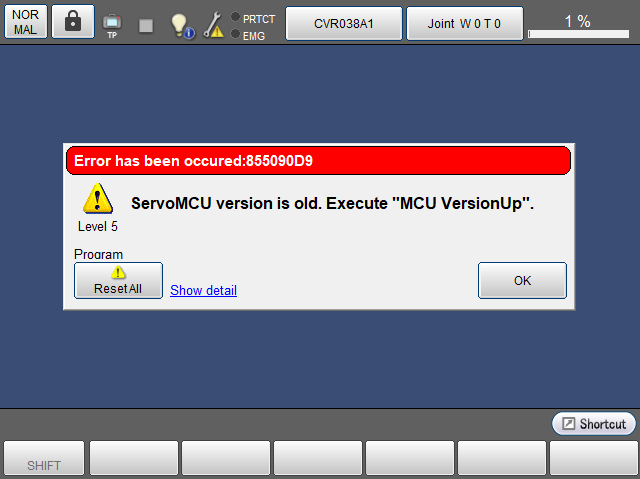Open the CVR038A1 robot selector
Viewport: 640px width, 479px height.
(344, 23)
